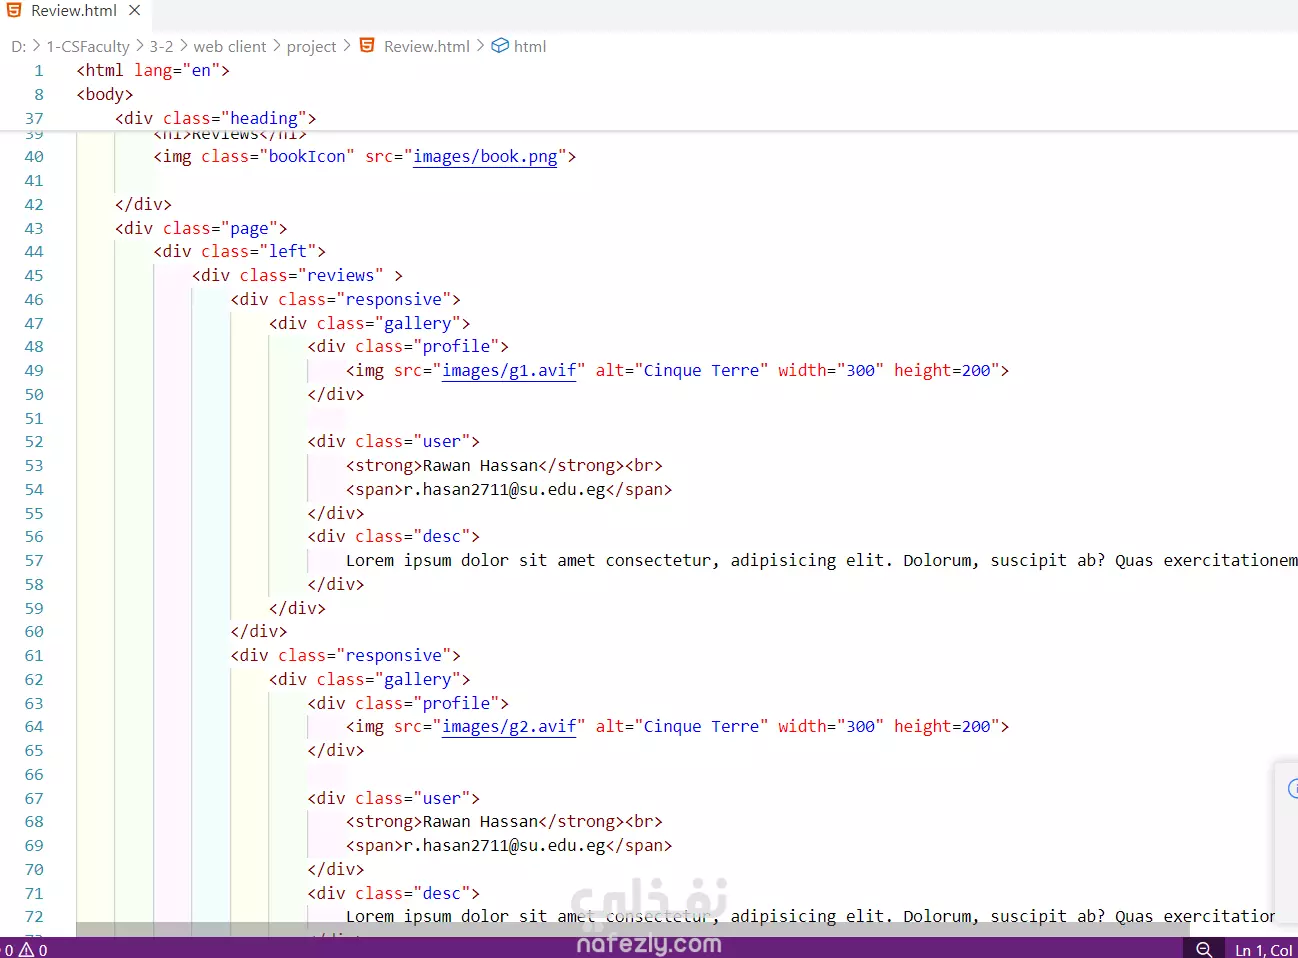Place cursor on div class="left" line
The image size is (1298, 958).
(239, 251)
